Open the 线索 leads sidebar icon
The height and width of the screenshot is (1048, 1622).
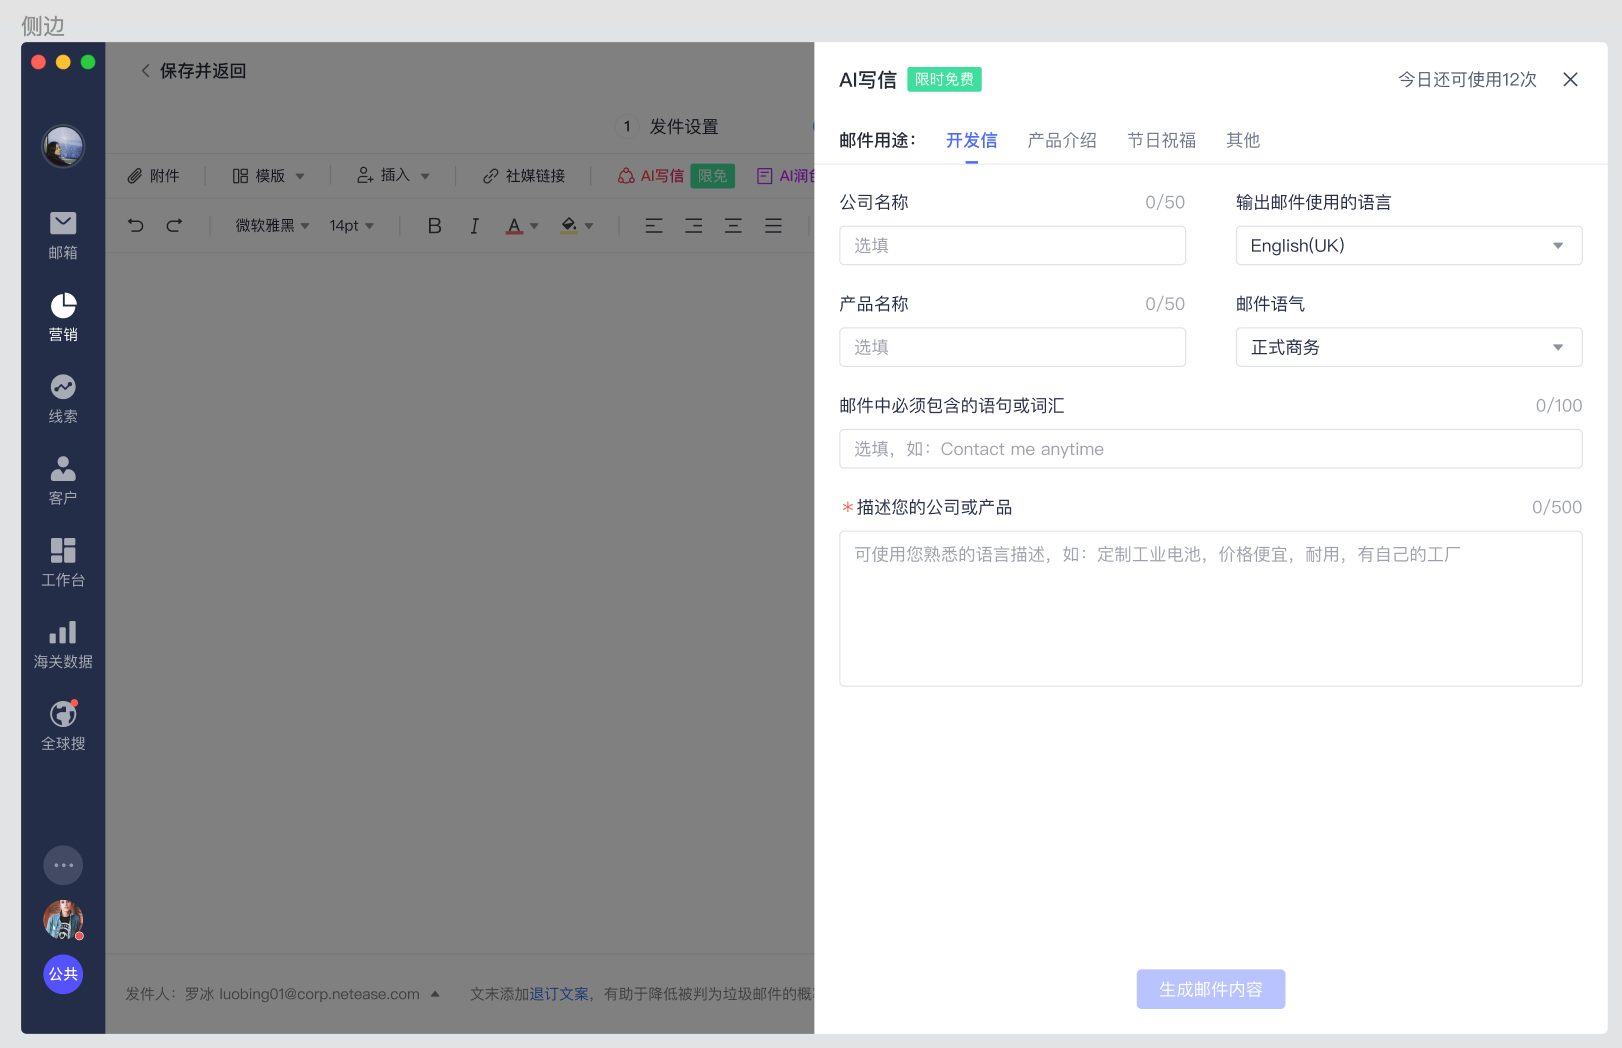[x=63, y=398]
